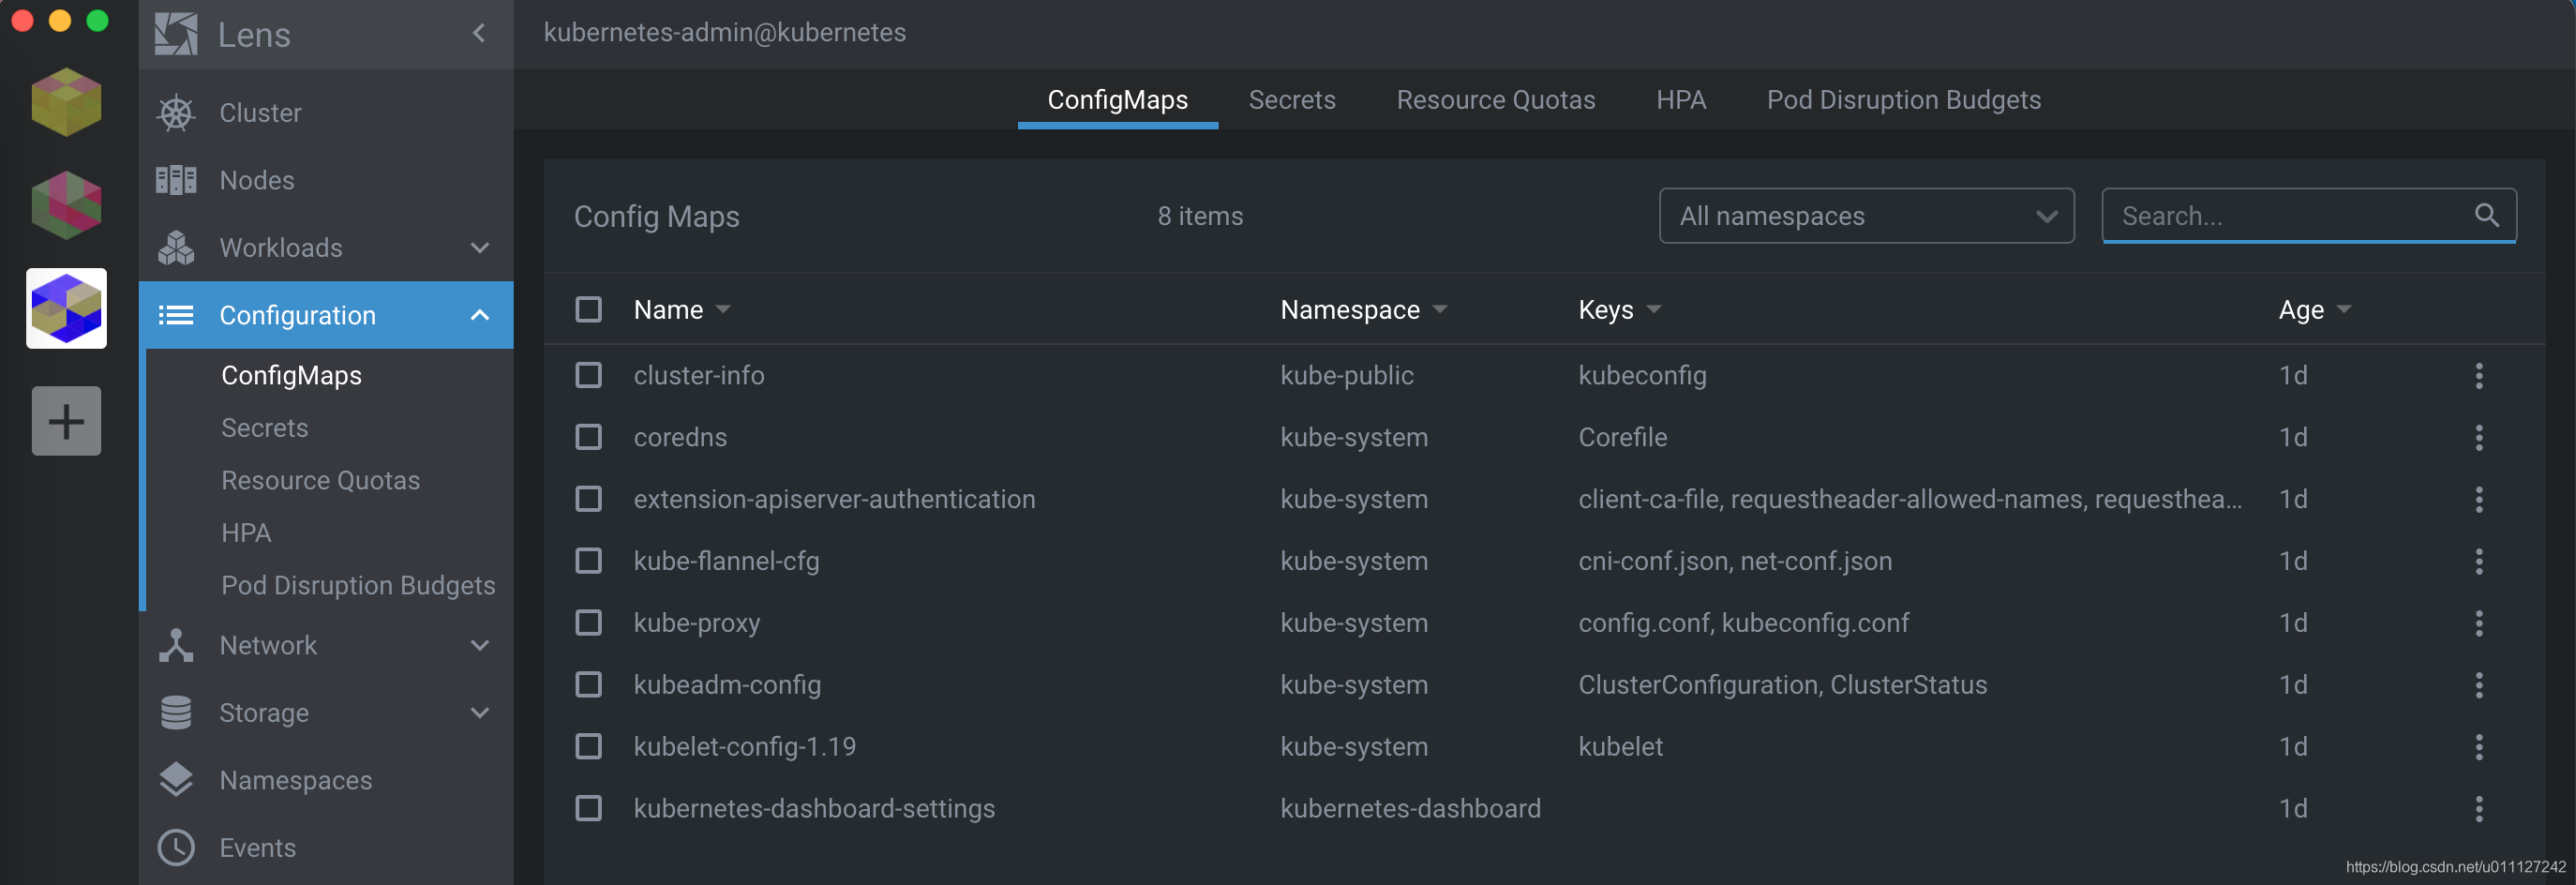Viewport: 2576px width, 885px height.
Task: Check the cluster-info row checkbox
Action: [x=588, y=376]
